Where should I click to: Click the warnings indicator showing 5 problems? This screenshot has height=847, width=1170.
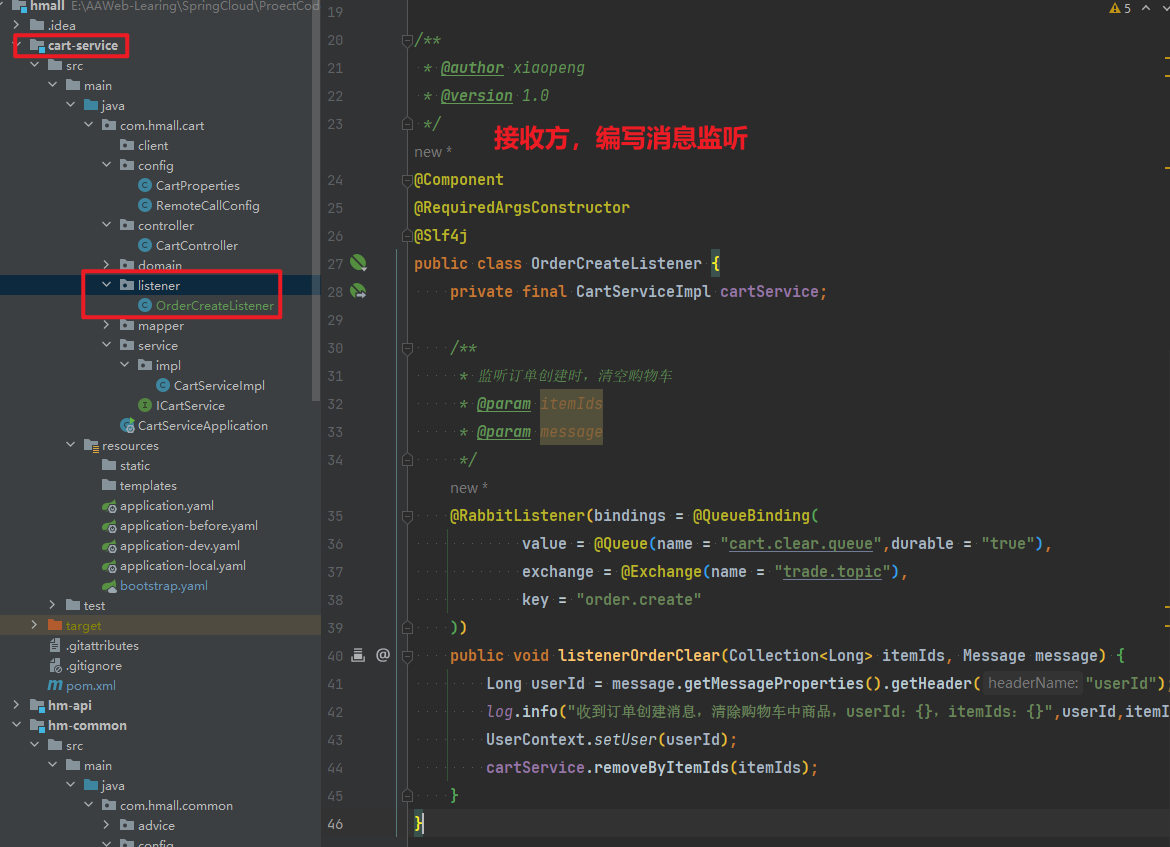tap(1120, 8)
